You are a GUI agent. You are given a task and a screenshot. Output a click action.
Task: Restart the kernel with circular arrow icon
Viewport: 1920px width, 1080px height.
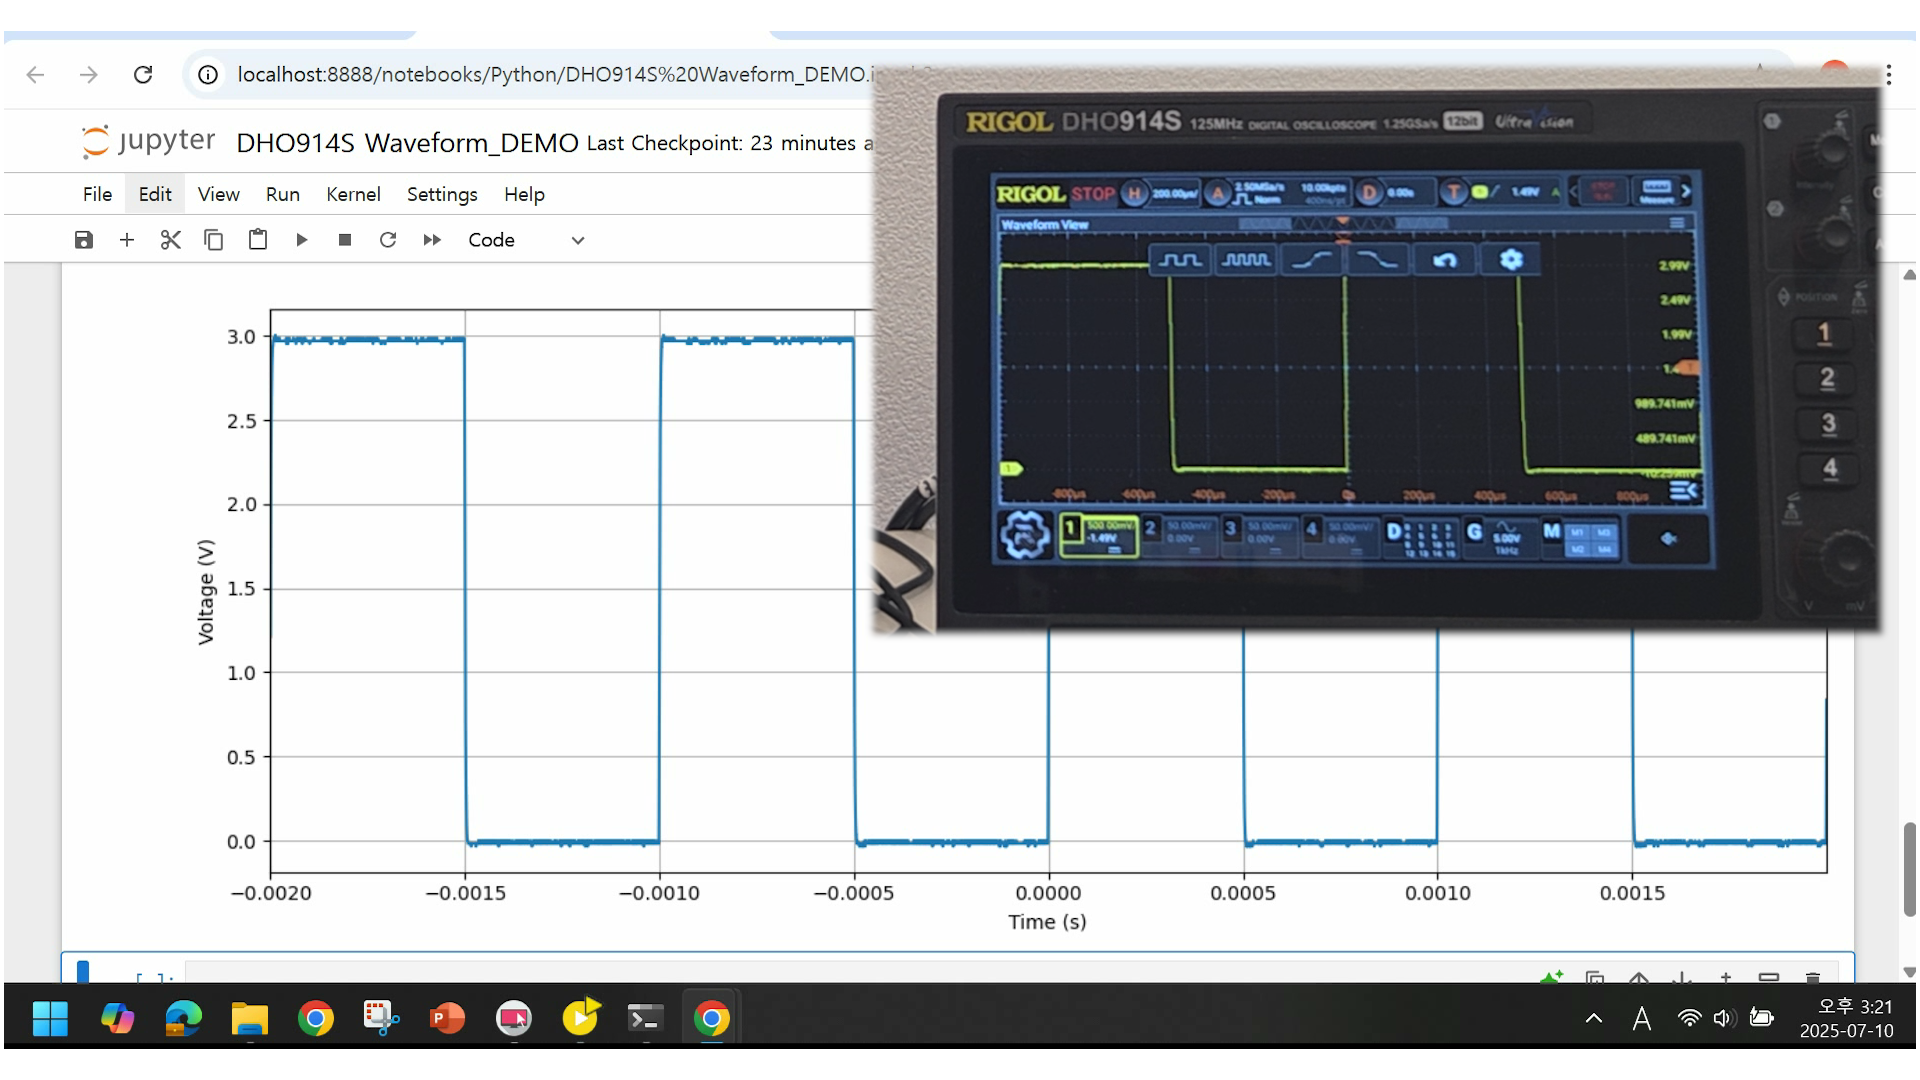pyautogui.click(x=388, y=240)
